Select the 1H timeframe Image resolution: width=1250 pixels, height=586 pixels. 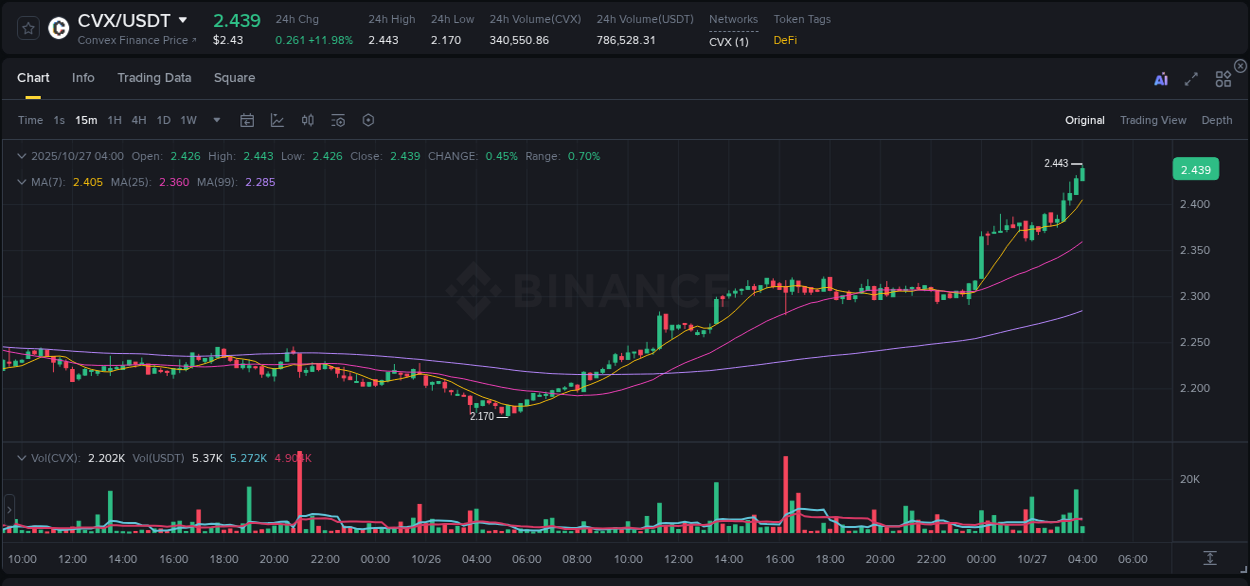[x=114, y=119]
